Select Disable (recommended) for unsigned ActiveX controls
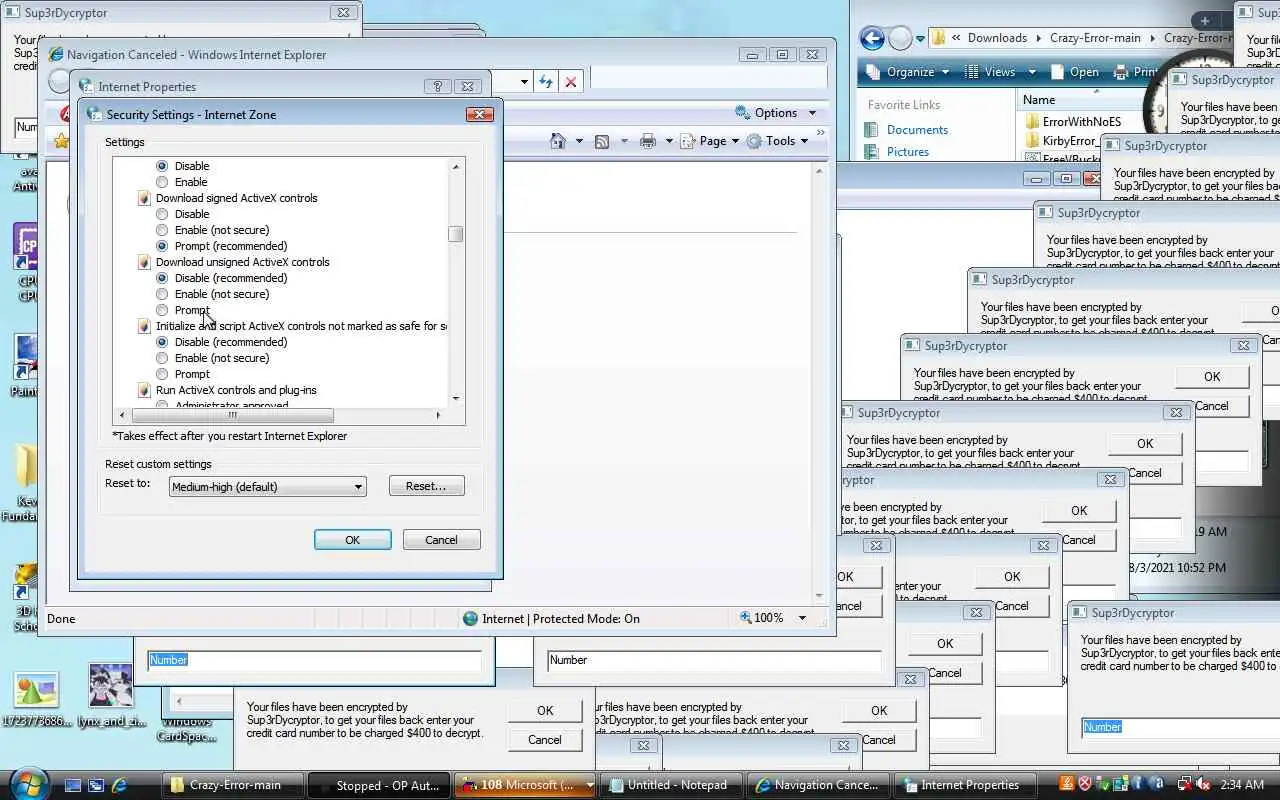Screen dimensions: 1280x800 [162, 278]
